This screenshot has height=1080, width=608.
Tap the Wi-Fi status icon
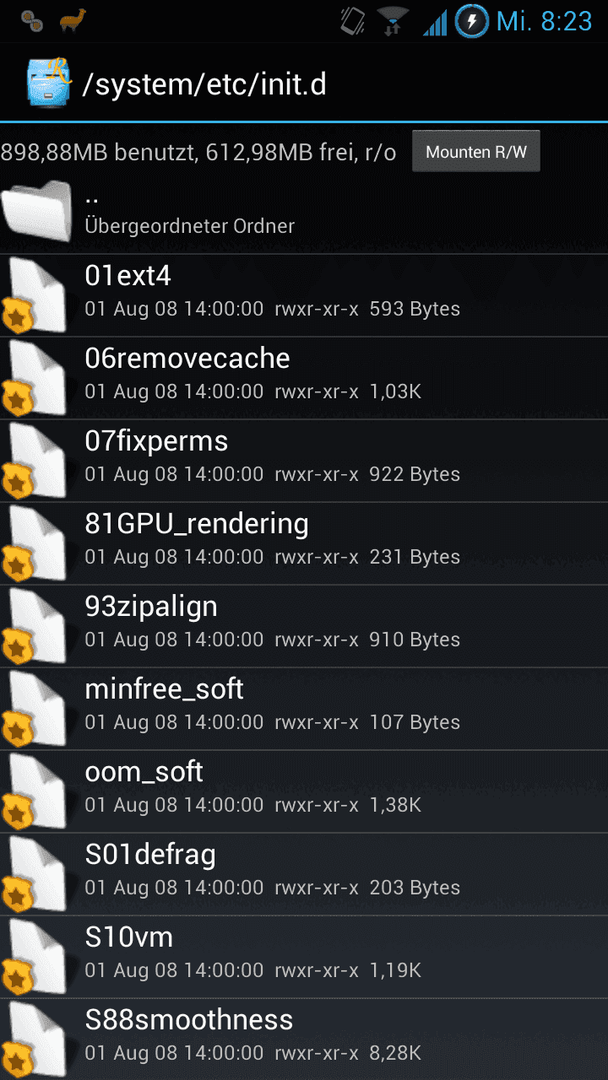(x=392, y=21)
